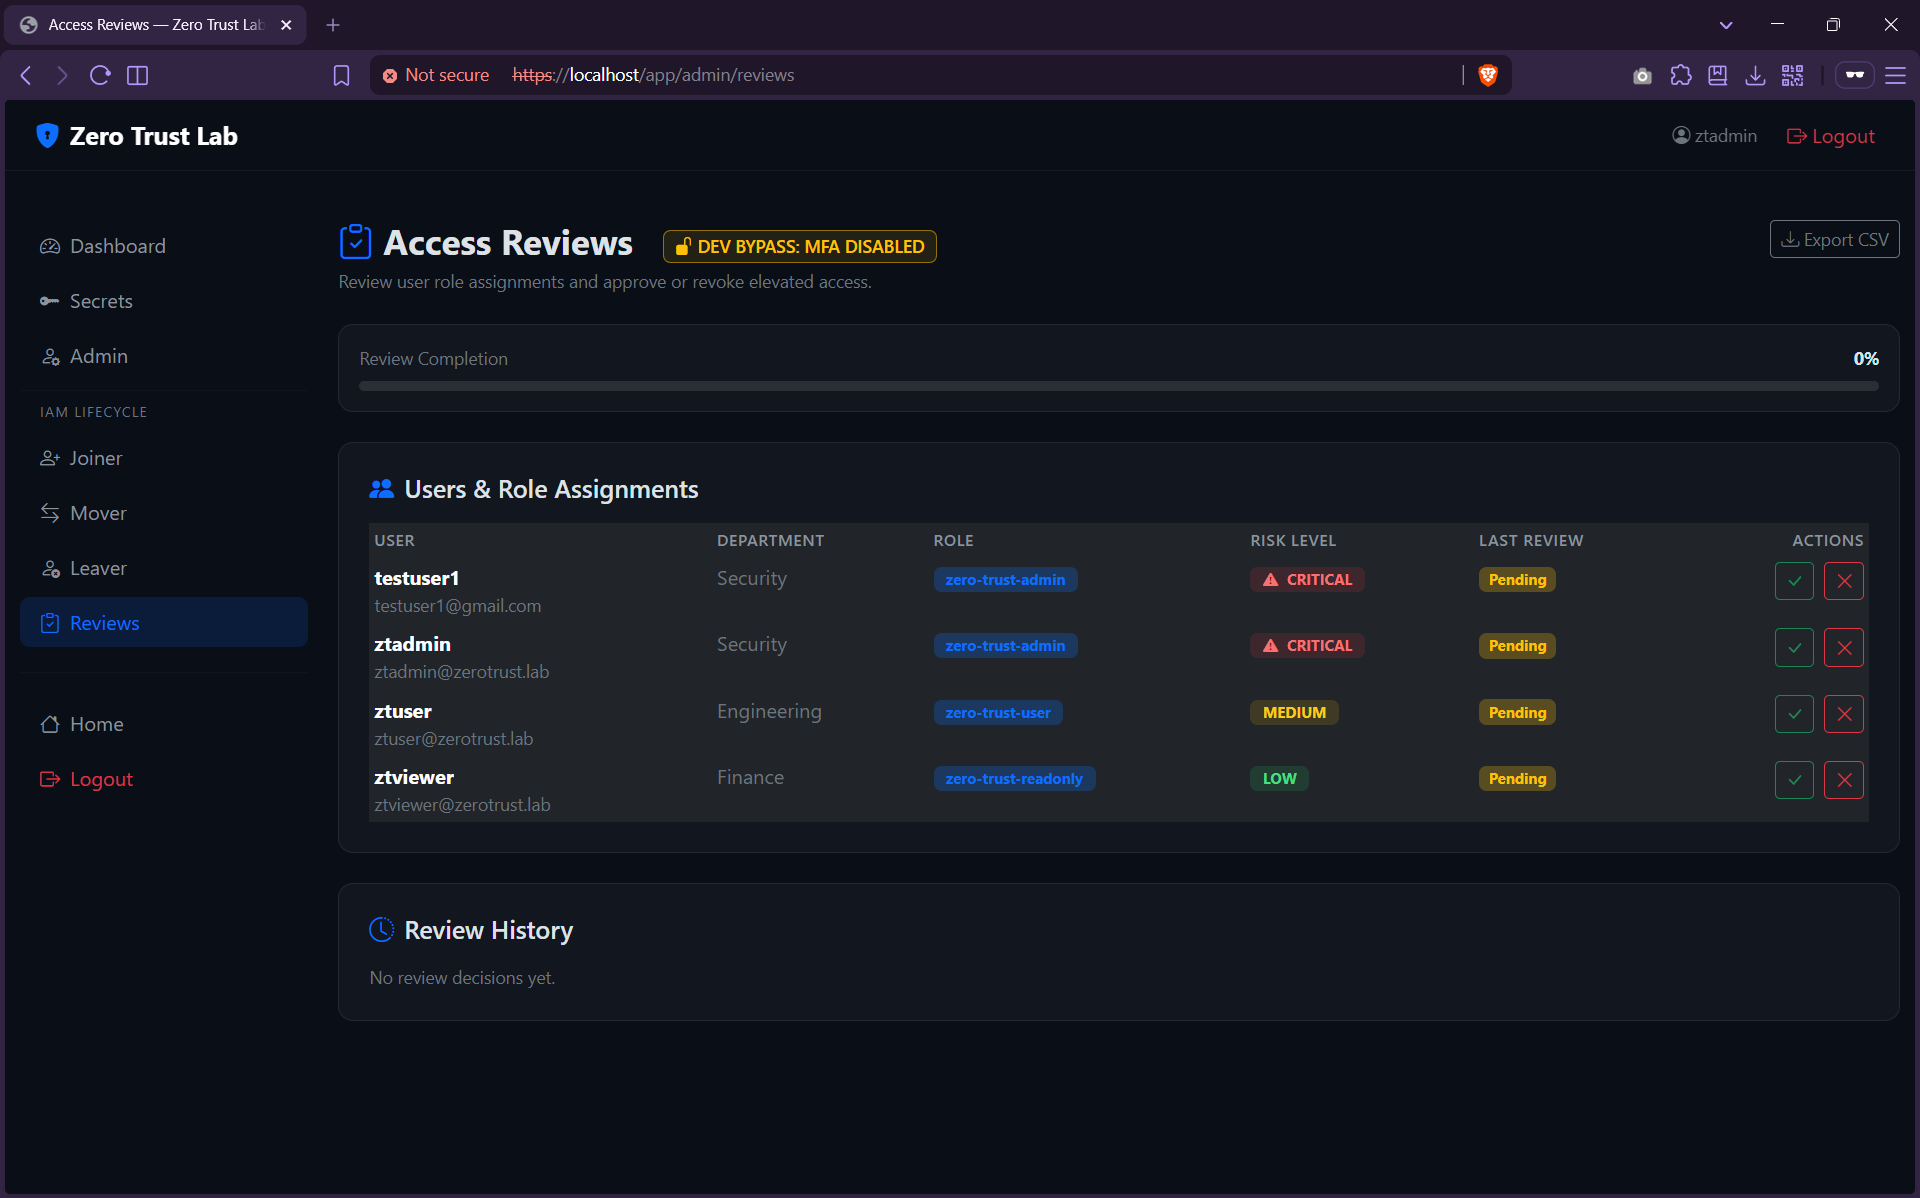Click the Review Completion progress bar

coord(1118,386)
